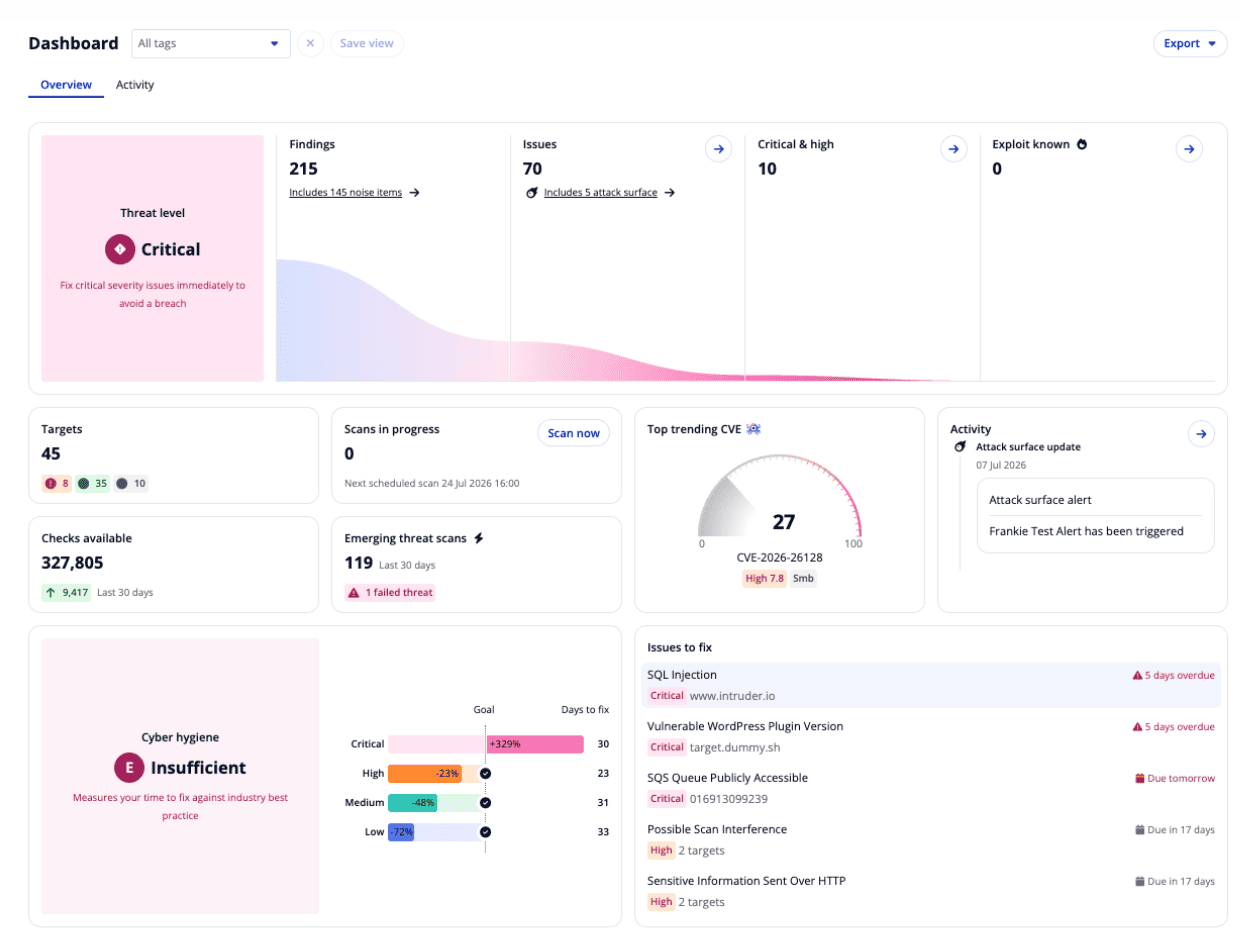Click the flame icon beside Exploit known
Viewport: 1240px width, 936px height.
[1081, 144]
